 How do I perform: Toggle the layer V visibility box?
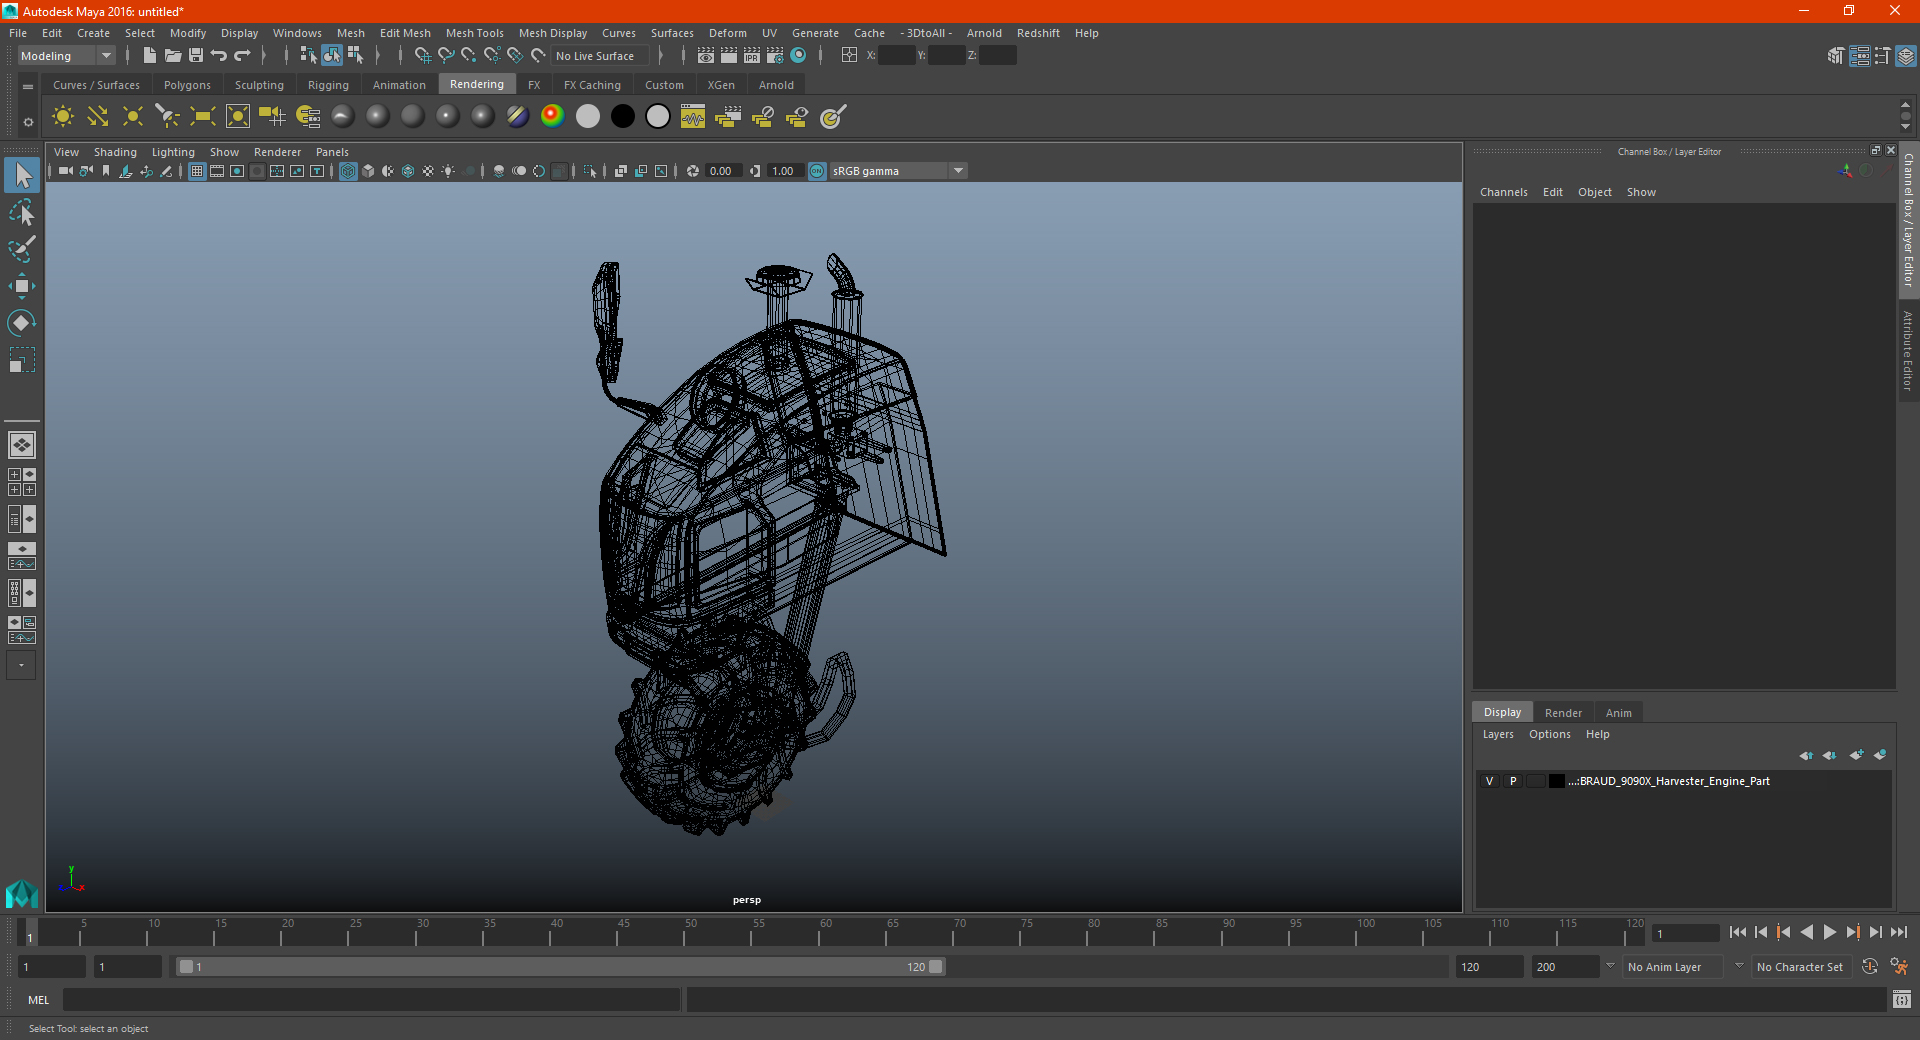pyautogui.click(x=1489, y=781)
